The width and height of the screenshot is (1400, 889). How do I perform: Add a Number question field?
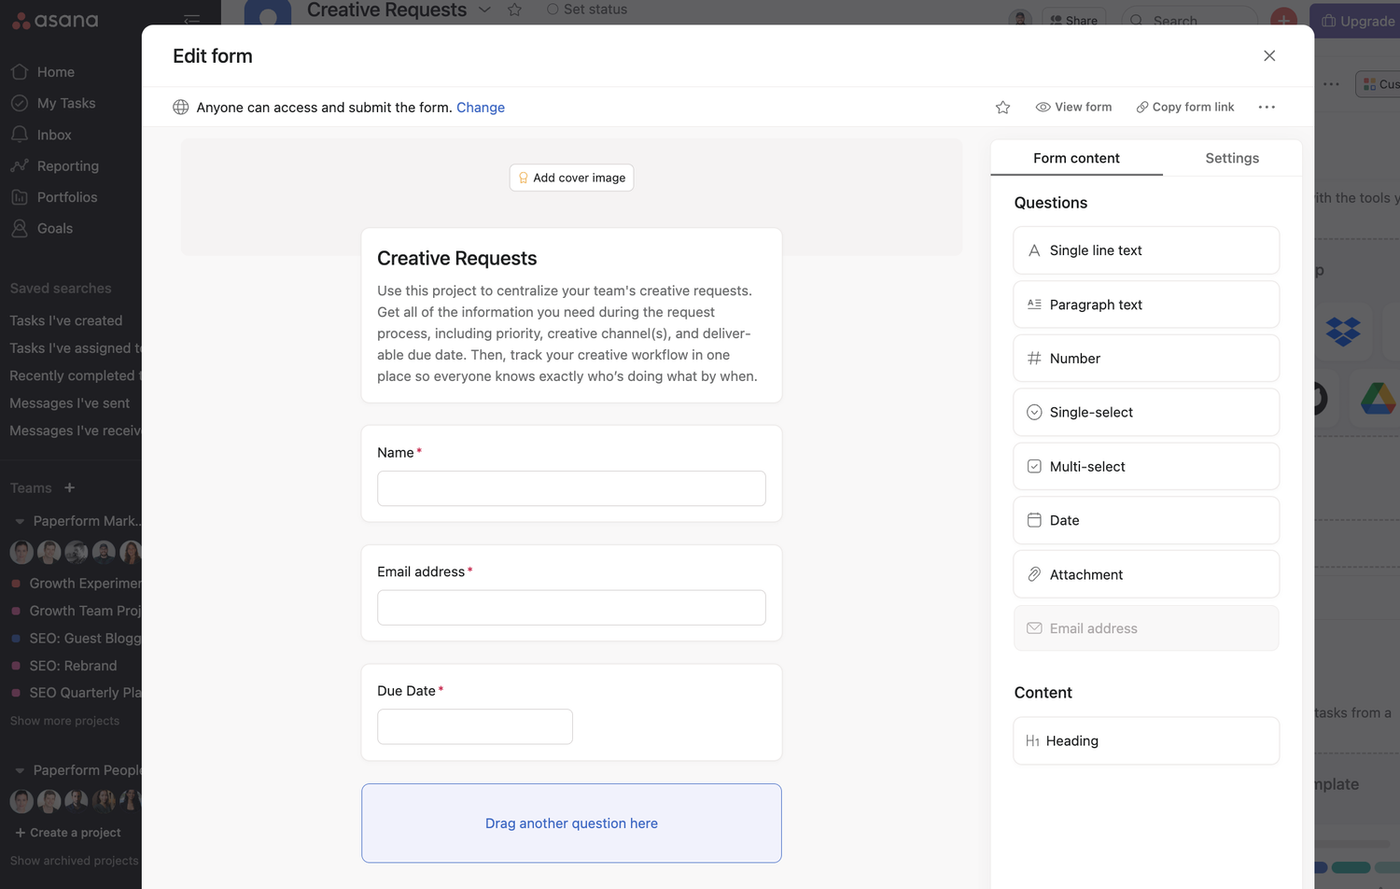click(x=1146, y=359)
